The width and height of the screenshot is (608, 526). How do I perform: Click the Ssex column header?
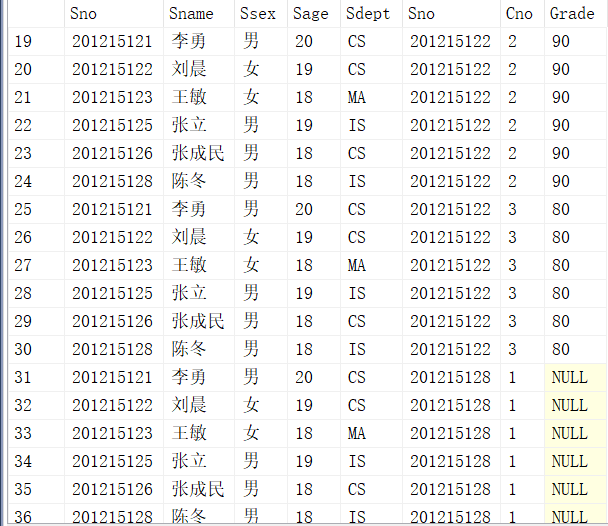(261, 14)
